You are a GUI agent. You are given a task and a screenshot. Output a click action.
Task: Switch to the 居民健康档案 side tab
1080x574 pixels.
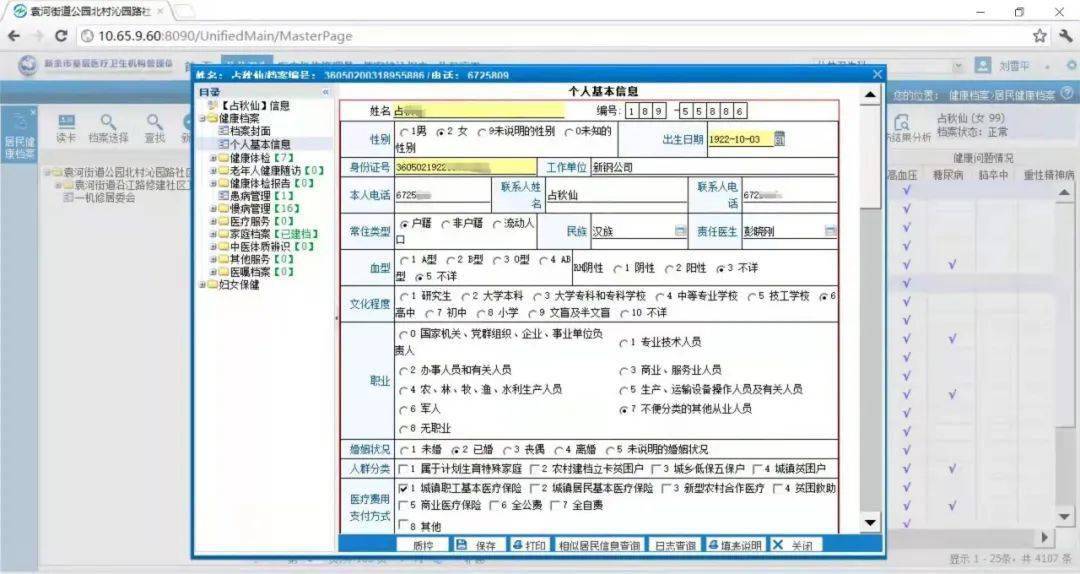point(19,136)
